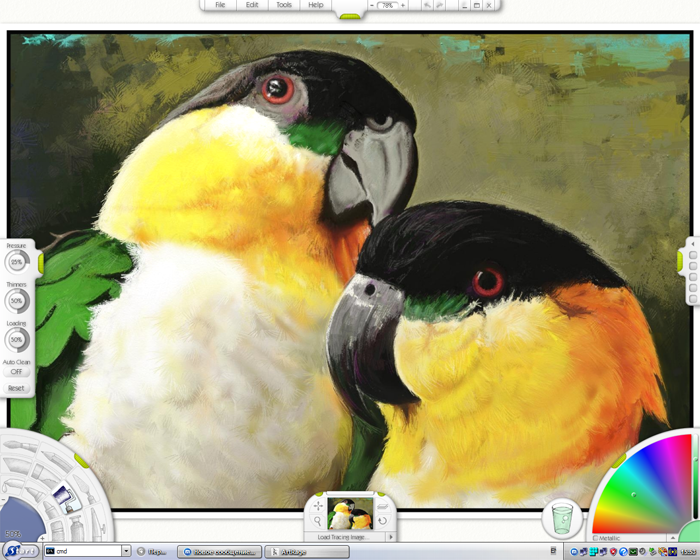This screenshot has height=560, width=700.
Task: Click the green tab under the menu bar
Action: coord(350,17)
